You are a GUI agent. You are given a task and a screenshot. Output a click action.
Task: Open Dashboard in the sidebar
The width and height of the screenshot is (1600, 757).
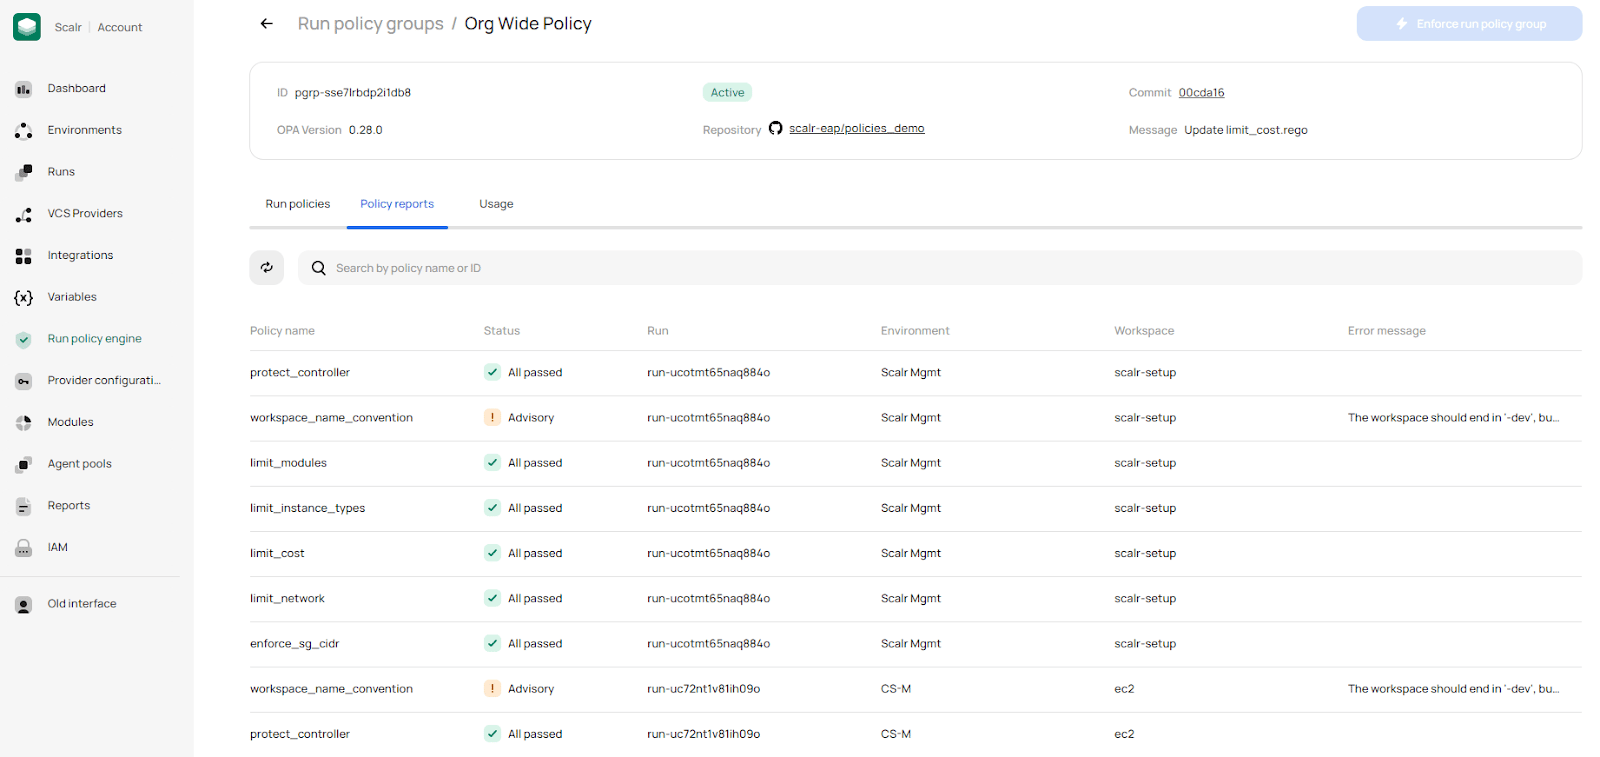[77, 89]
